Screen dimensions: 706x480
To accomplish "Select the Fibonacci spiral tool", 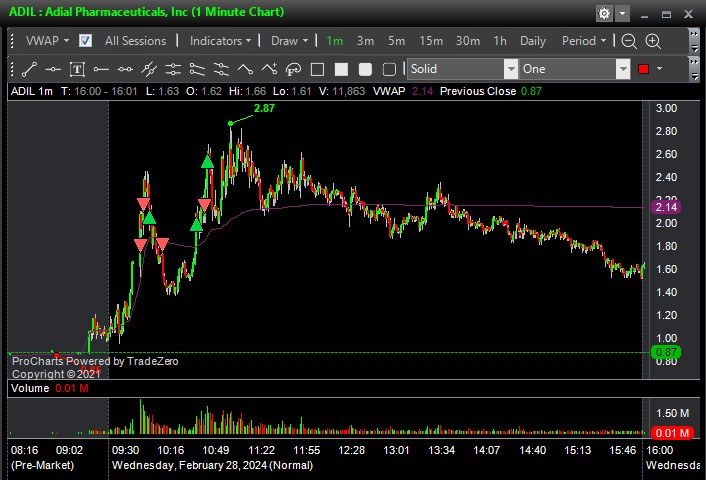I will (293, 69).
